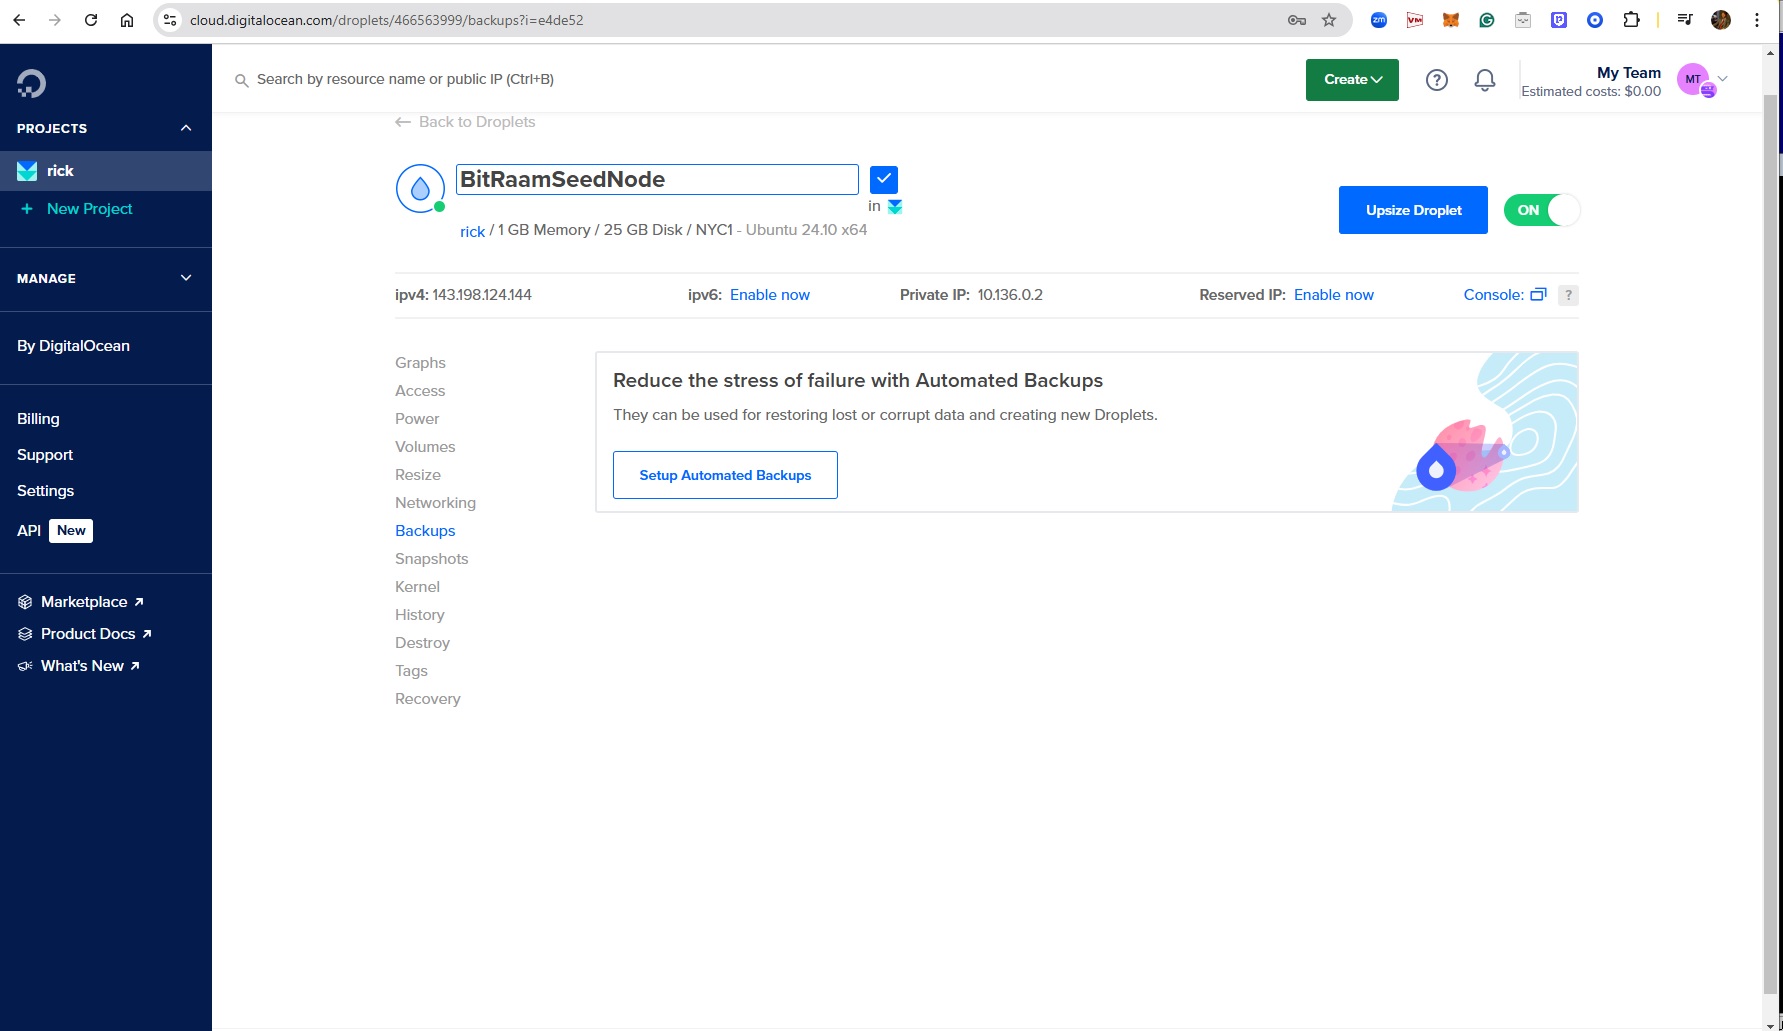Viewport: 1783px width, 1031px height.
Task: Open the Snapshots tab
Action: pos(431,559)
